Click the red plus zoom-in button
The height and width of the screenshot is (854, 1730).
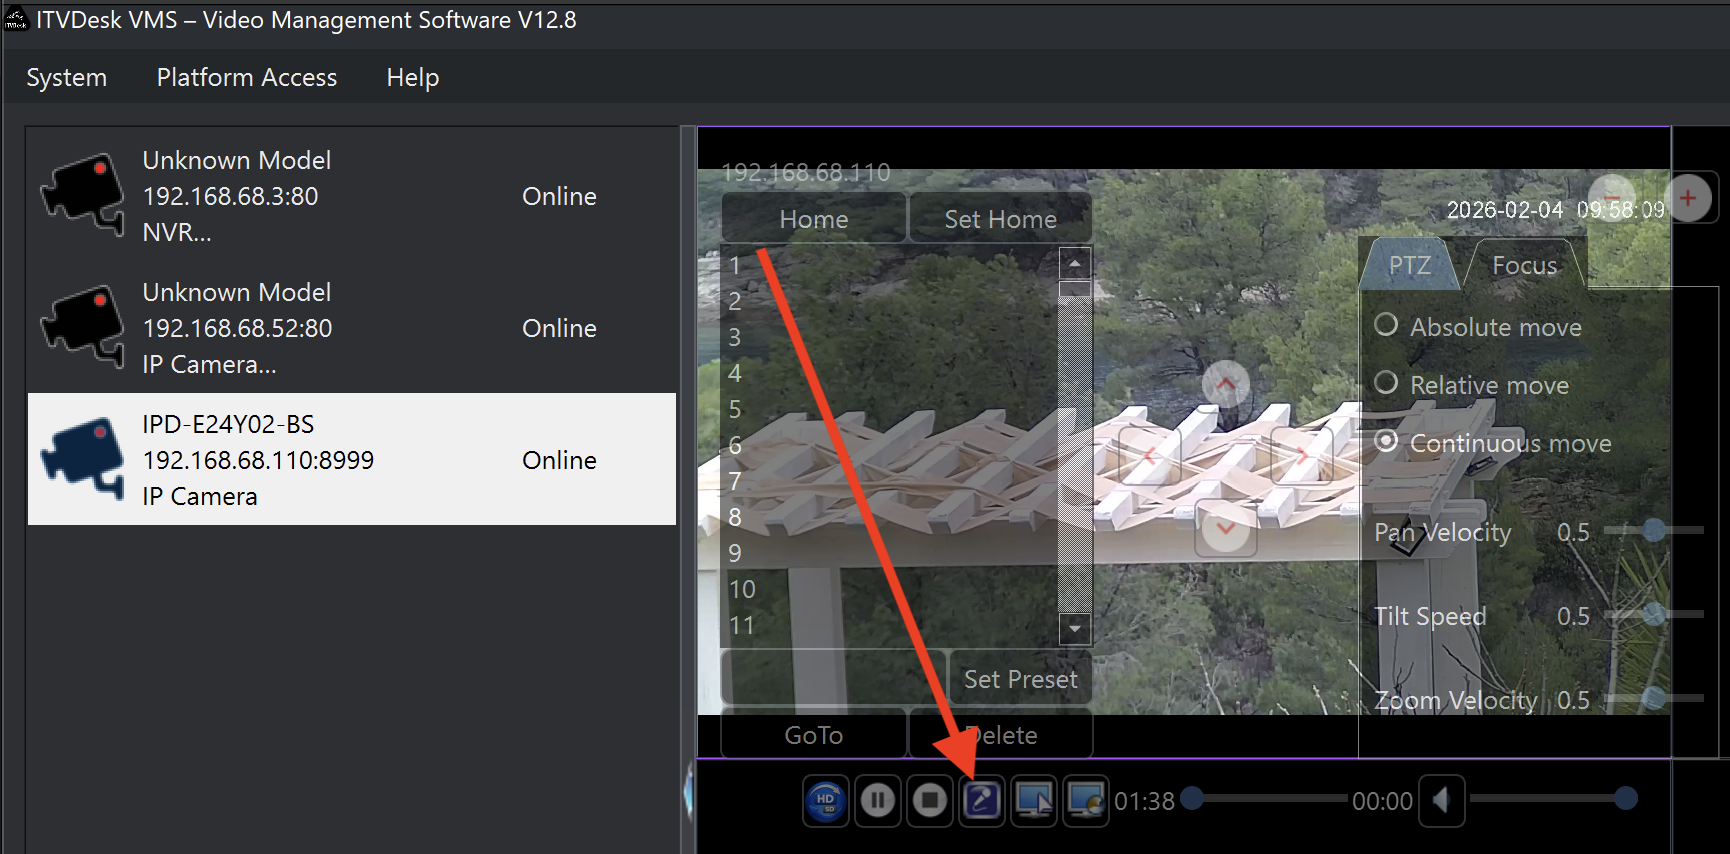[x=1688, y=198]
